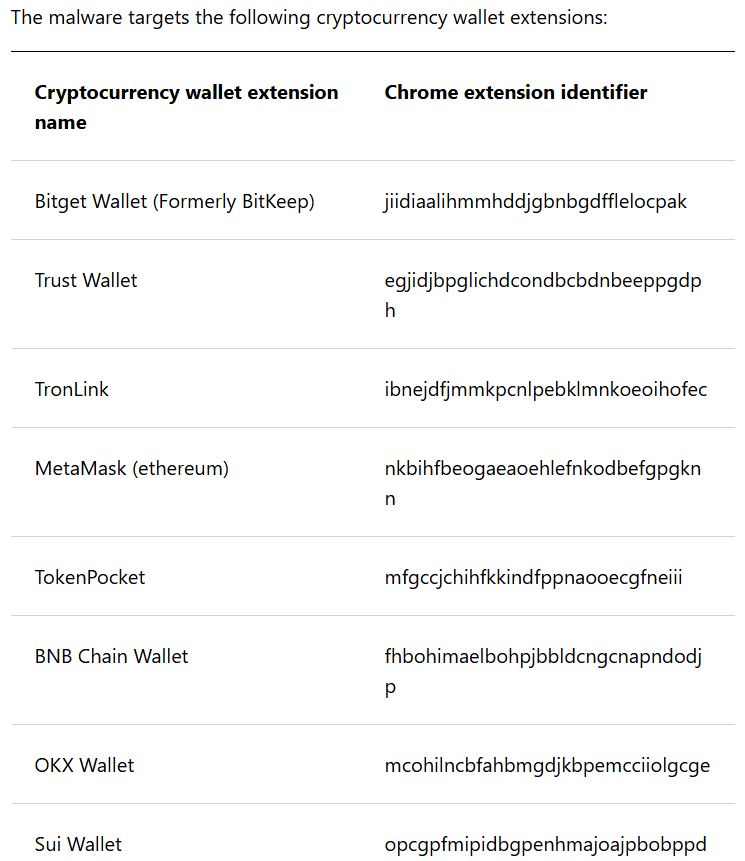This screenshot has height=861, width=745.
Task: Click the TronLink identifier starting 'ibnejdfjmm'
Action: [x=545, y=389]
